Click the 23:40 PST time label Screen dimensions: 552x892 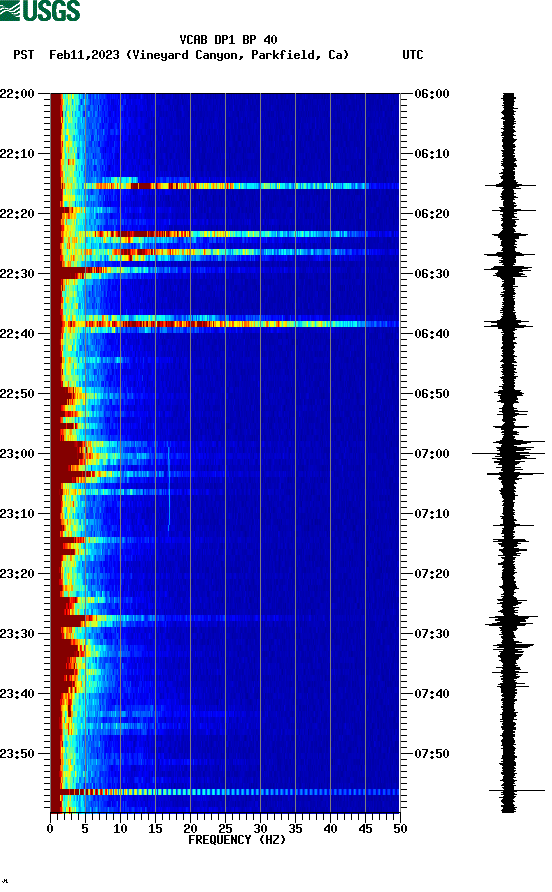click(17, 694)
